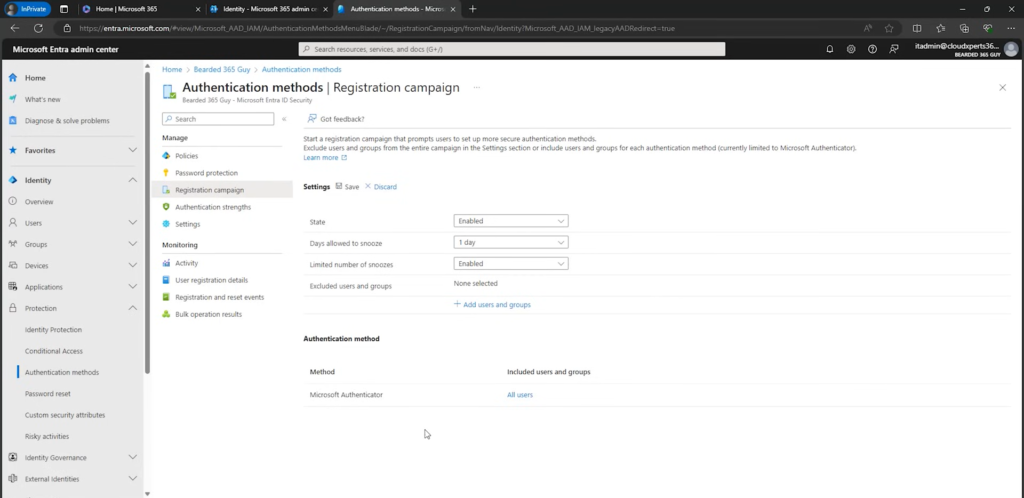Select Custom security attributes in sidebar
This screenshot has width=1024, height=498.
pos(65,415)
